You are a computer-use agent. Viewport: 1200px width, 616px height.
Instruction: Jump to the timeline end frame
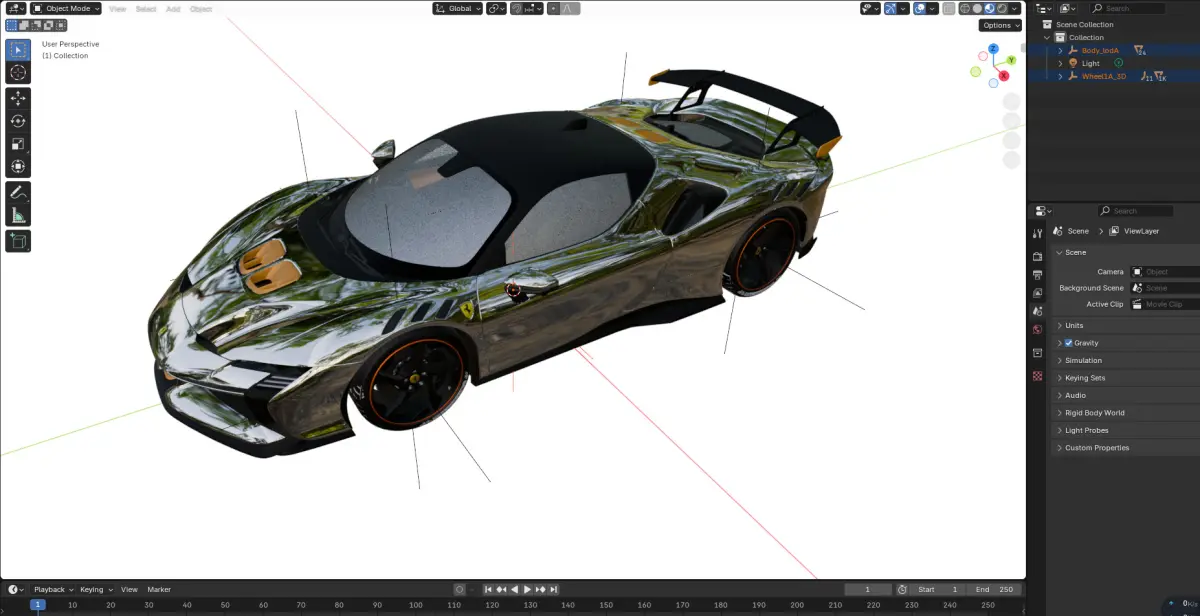[x=553, y=590]
